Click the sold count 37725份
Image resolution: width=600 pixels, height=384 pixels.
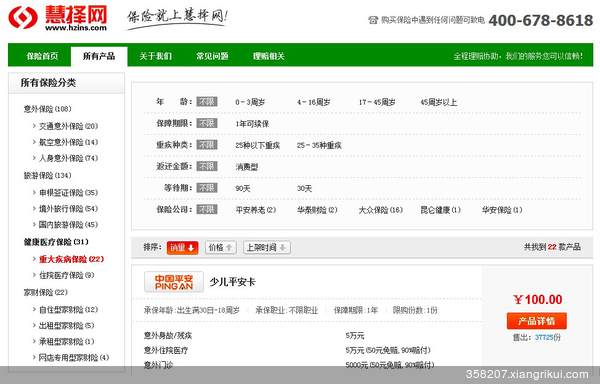tap(548, 337)
